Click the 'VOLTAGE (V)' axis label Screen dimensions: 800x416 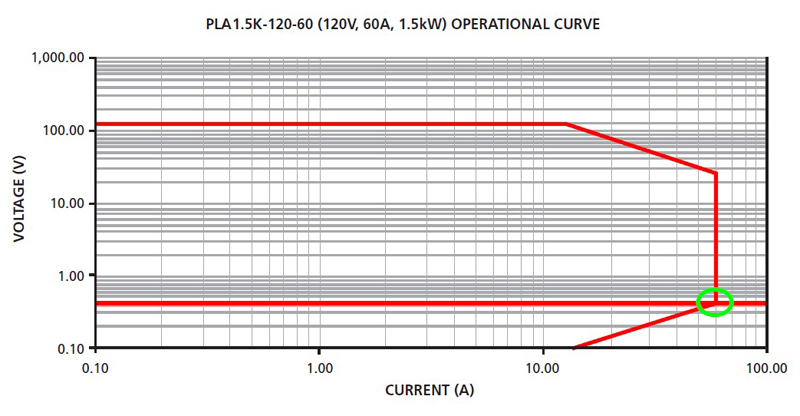[x=19, y=199]
